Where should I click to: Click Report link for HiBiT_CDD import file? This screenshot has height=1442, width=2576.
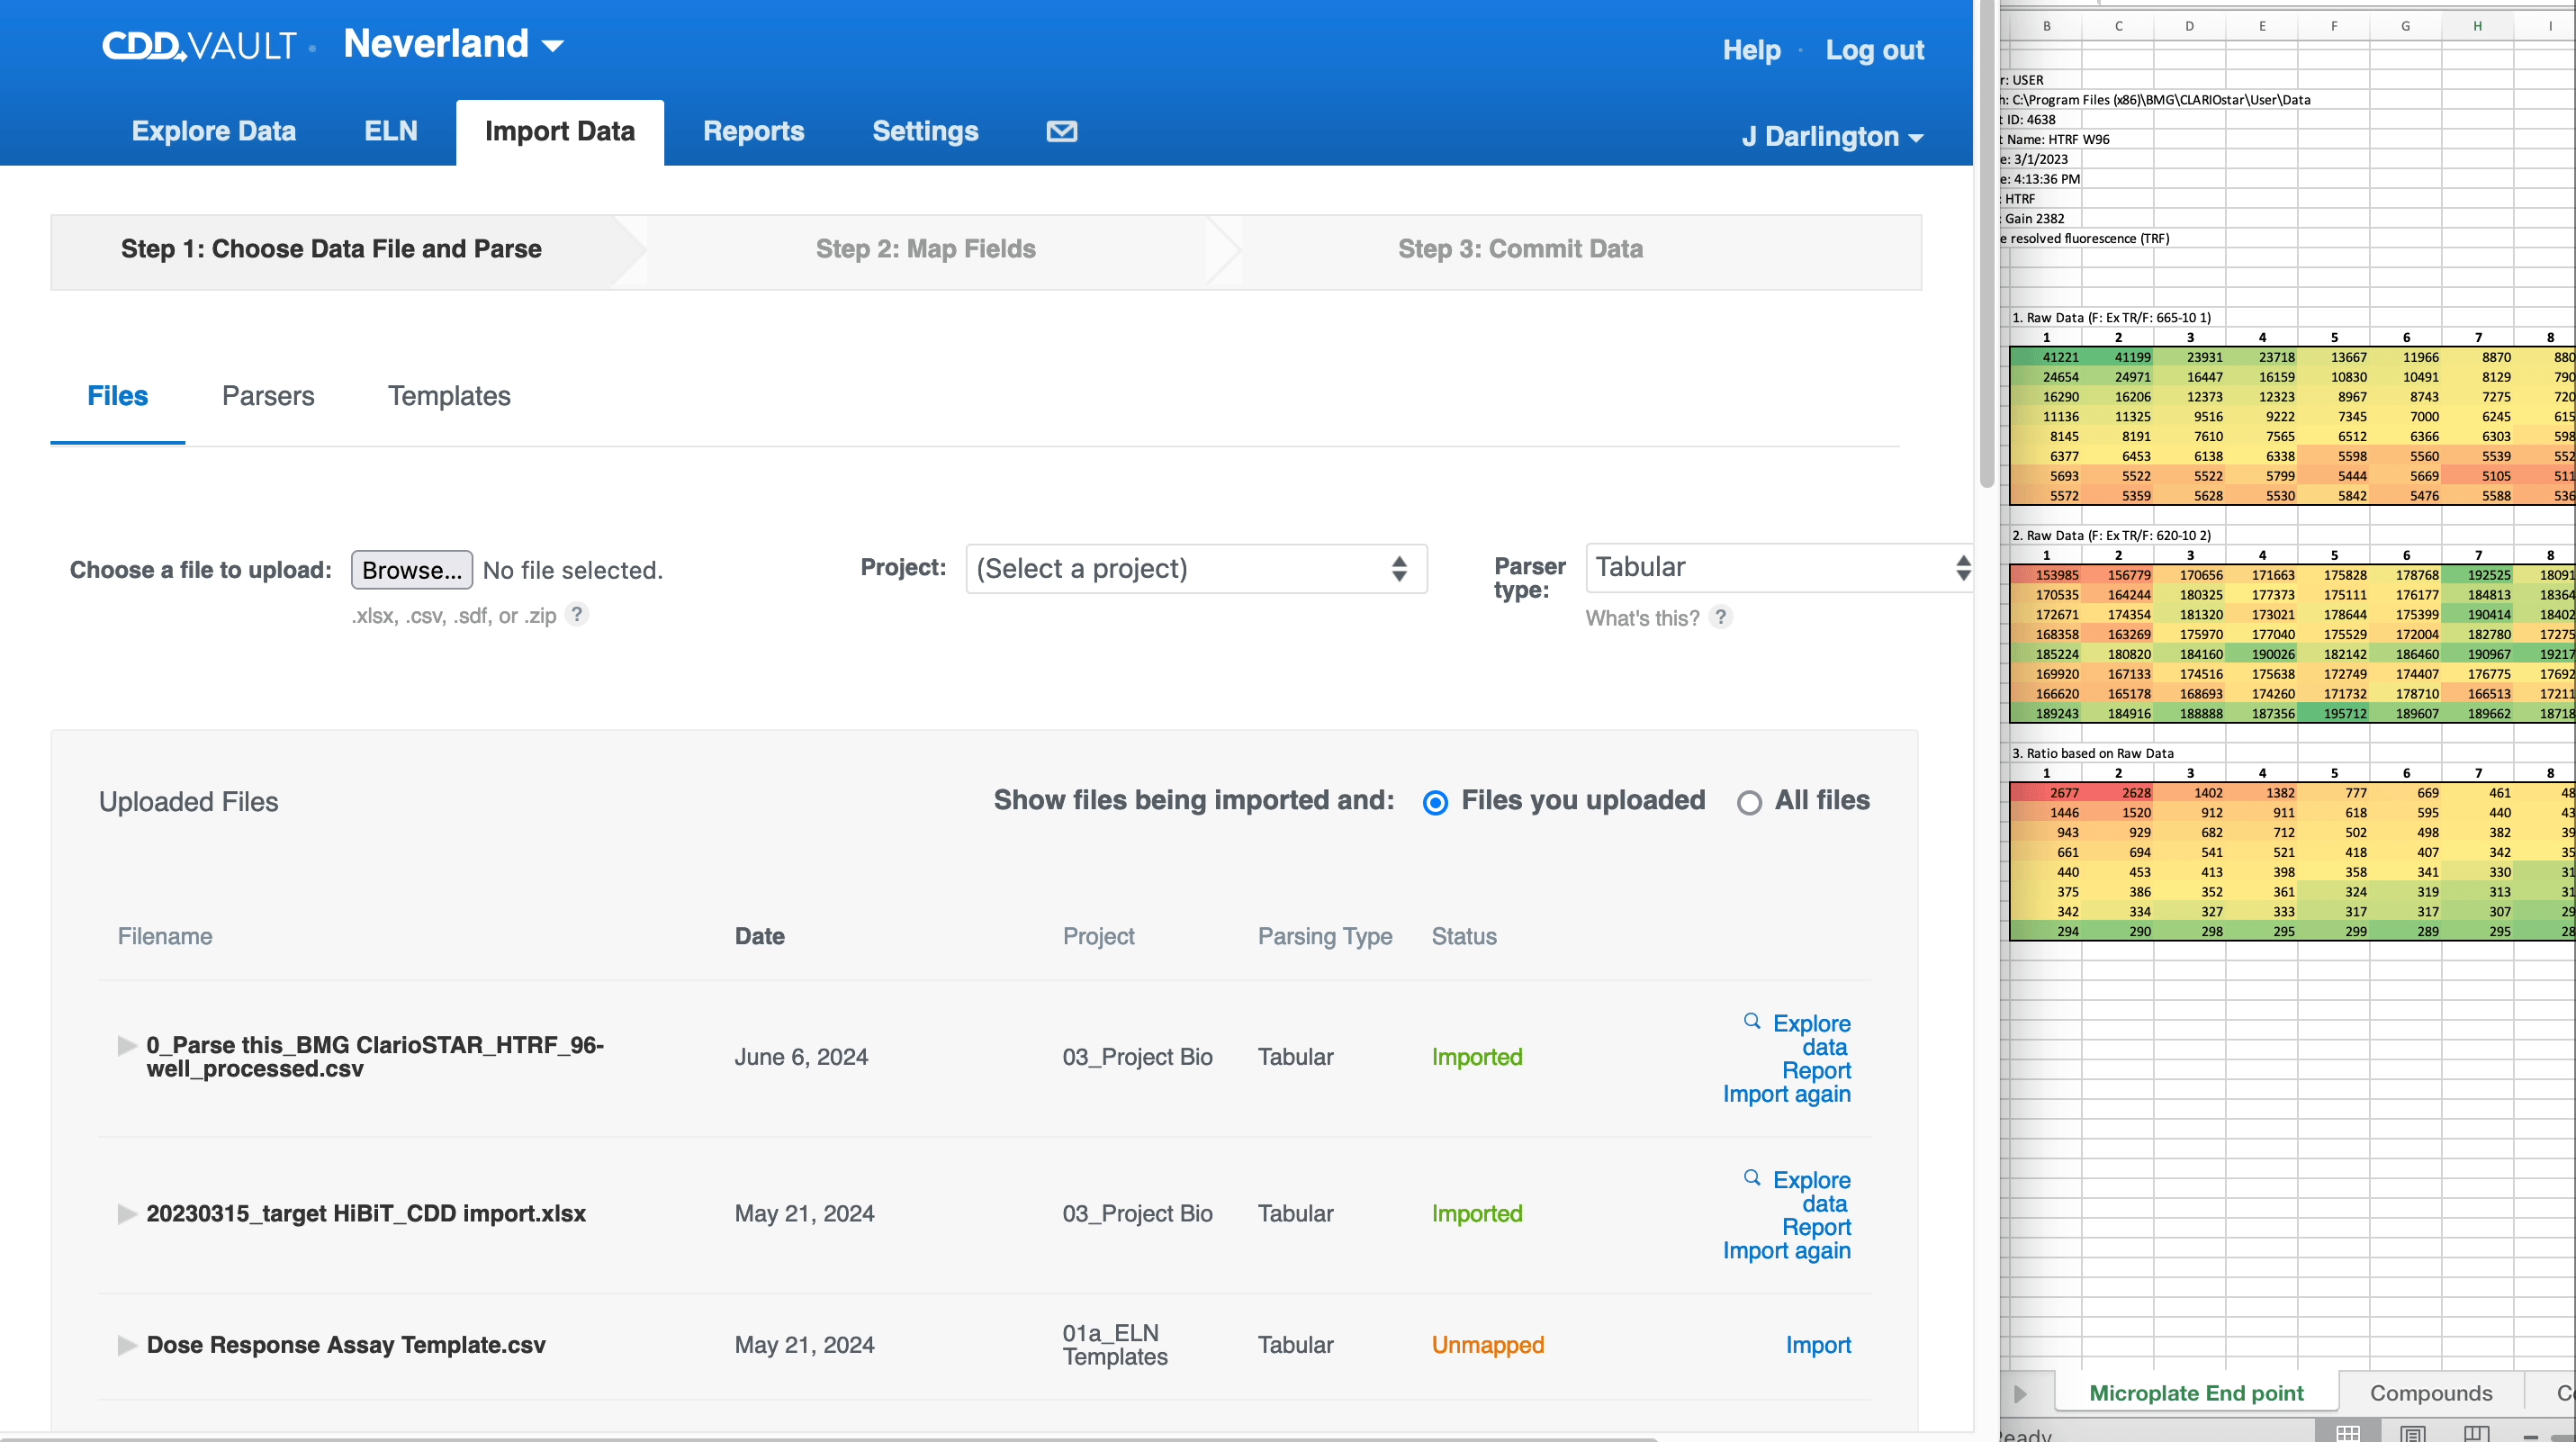pos(1816,1227)
